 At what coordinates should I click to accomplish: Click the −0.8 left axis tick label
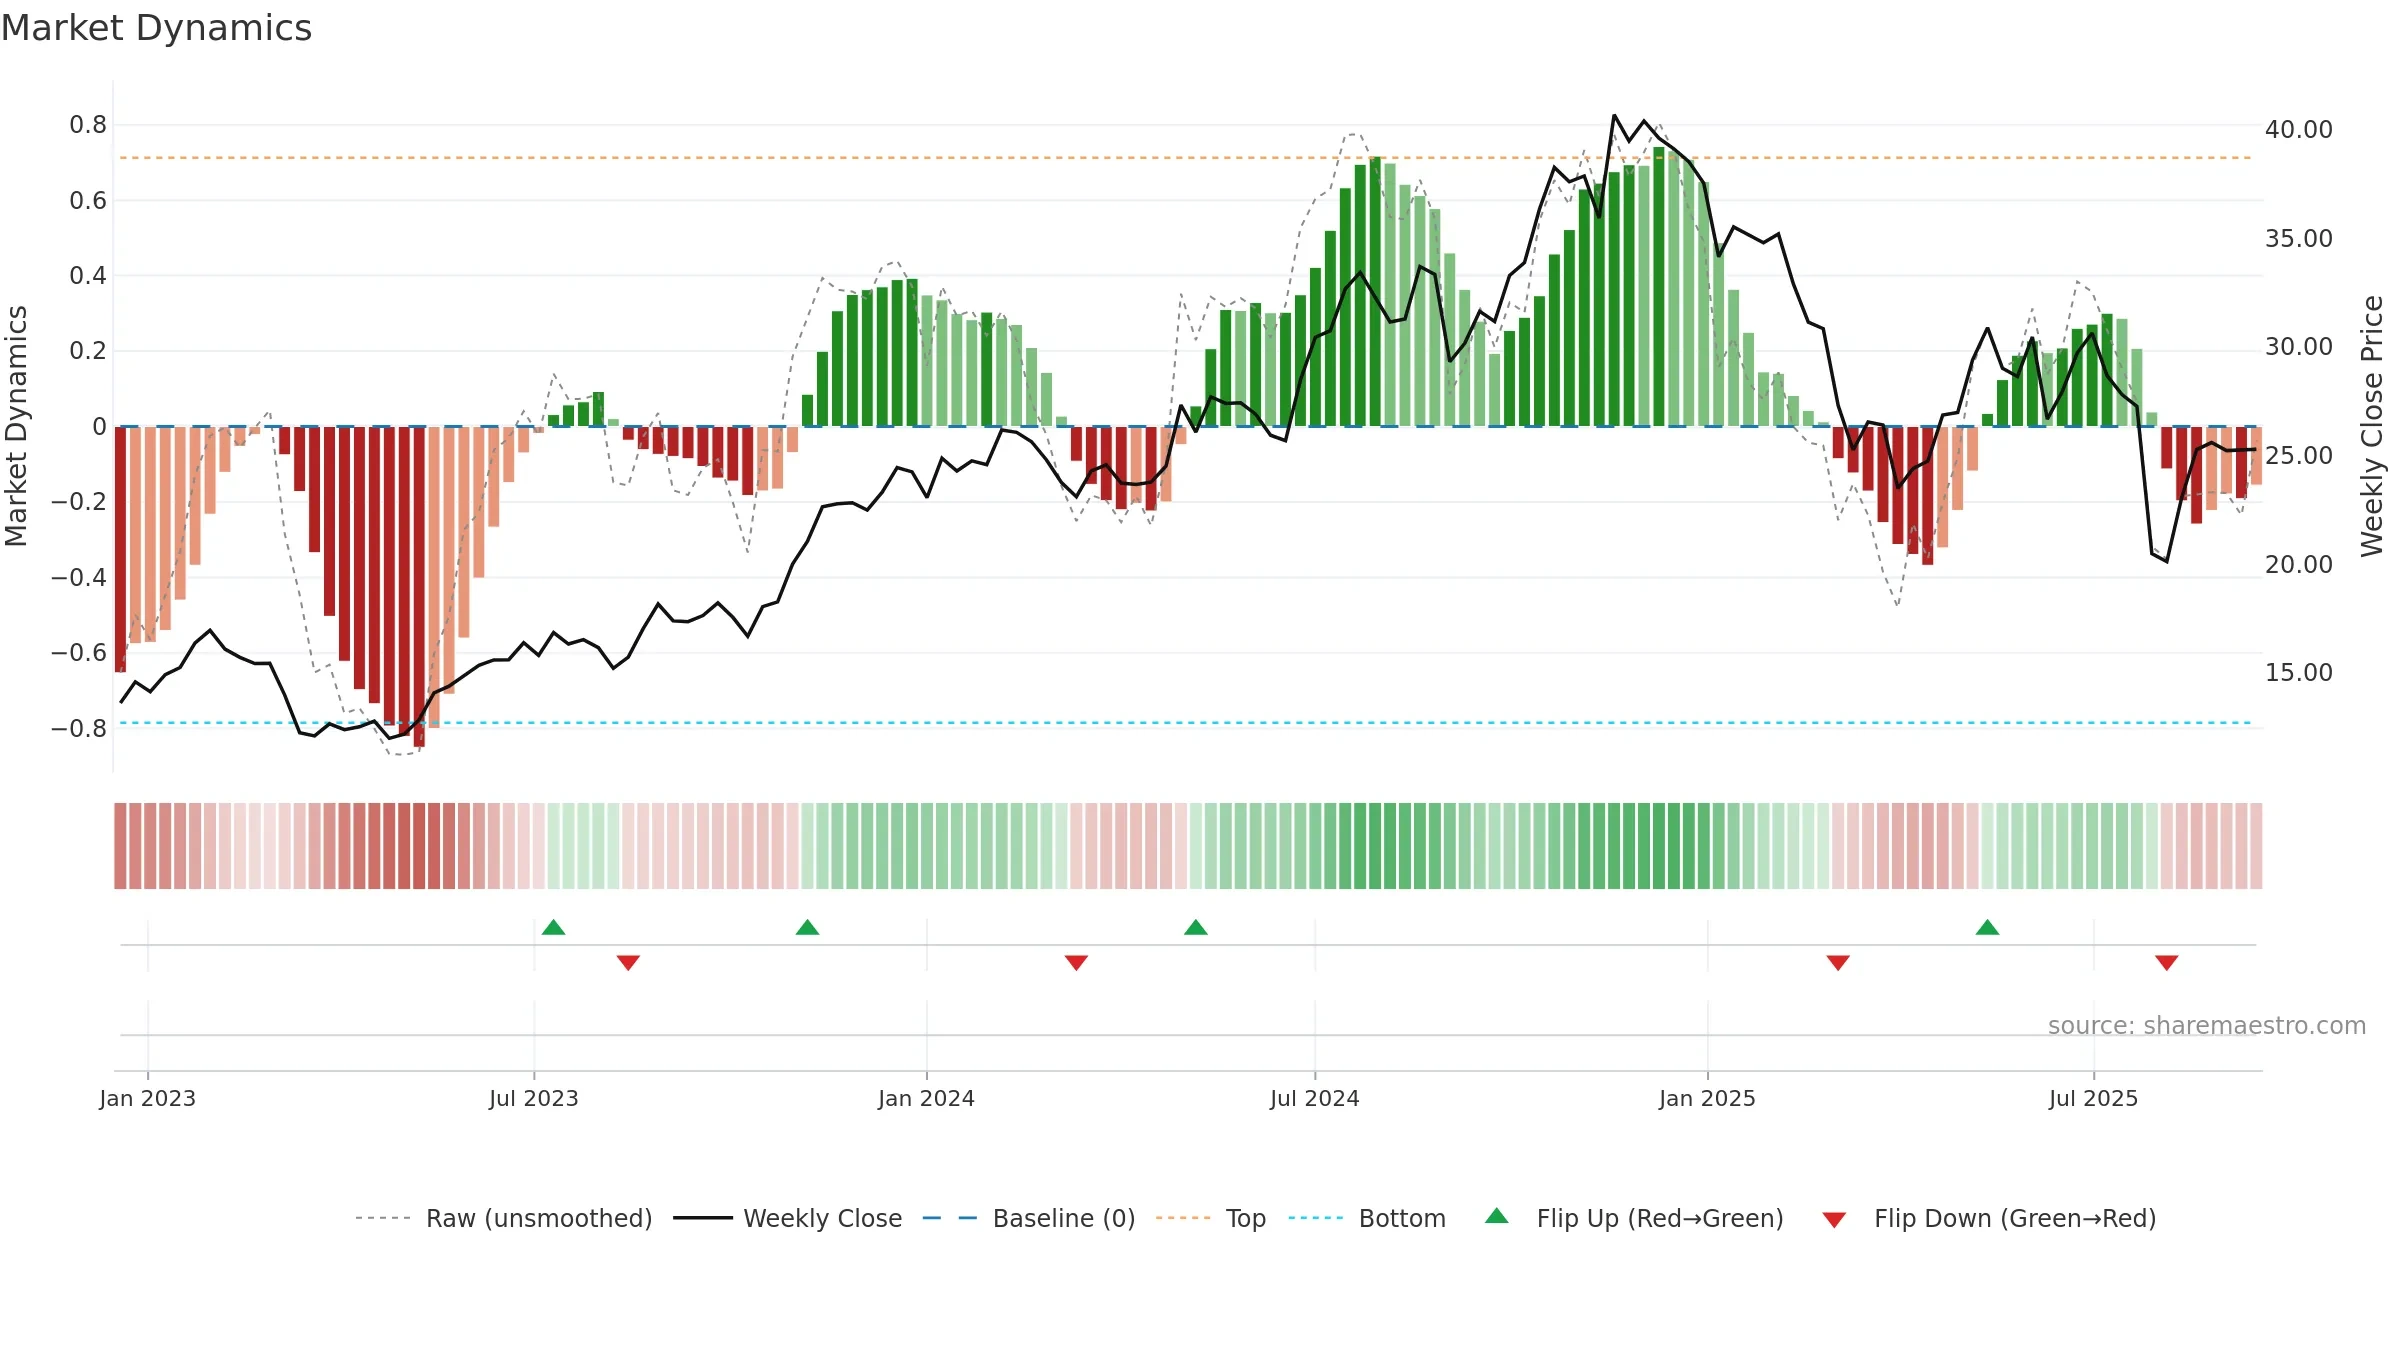click(x=79, y=729)
